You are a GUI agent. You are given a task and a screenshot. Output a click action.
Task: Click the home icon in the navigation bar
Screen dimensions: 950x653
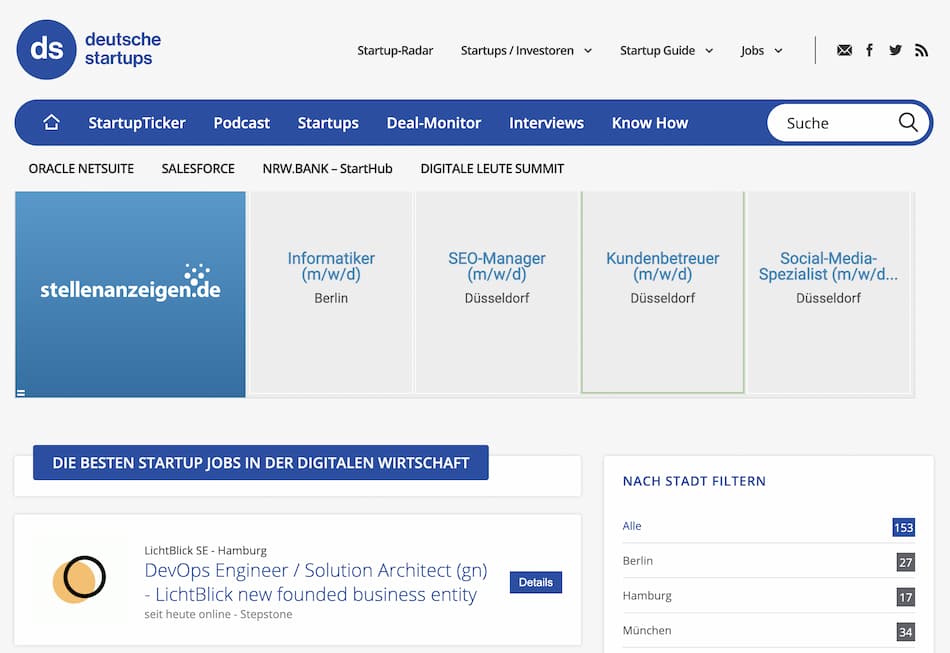click(x=50, y=122)
